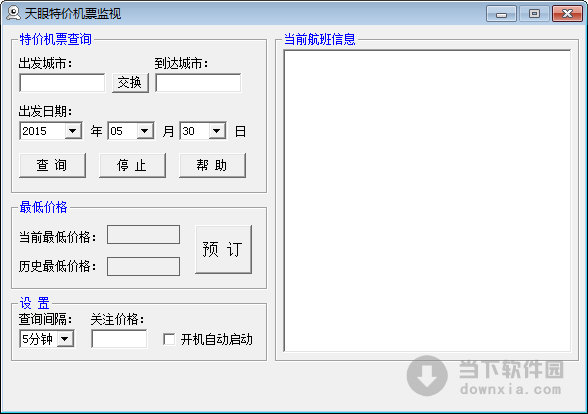The width and height of the screenshot is (588, 414).
Task: Click the 出发城市 departure city input field
Action: click(62, 82)
